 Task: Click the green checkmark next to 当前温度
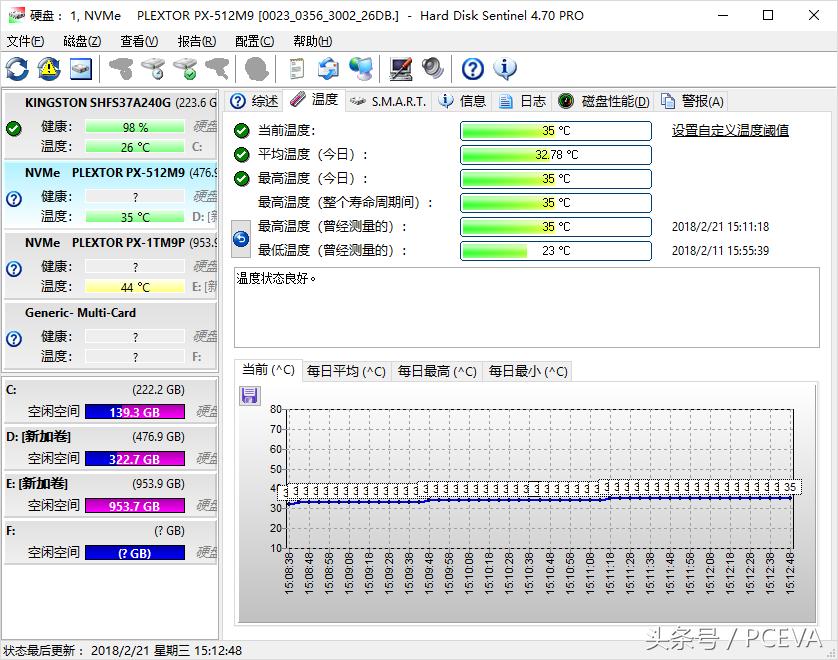click(239, 130)
